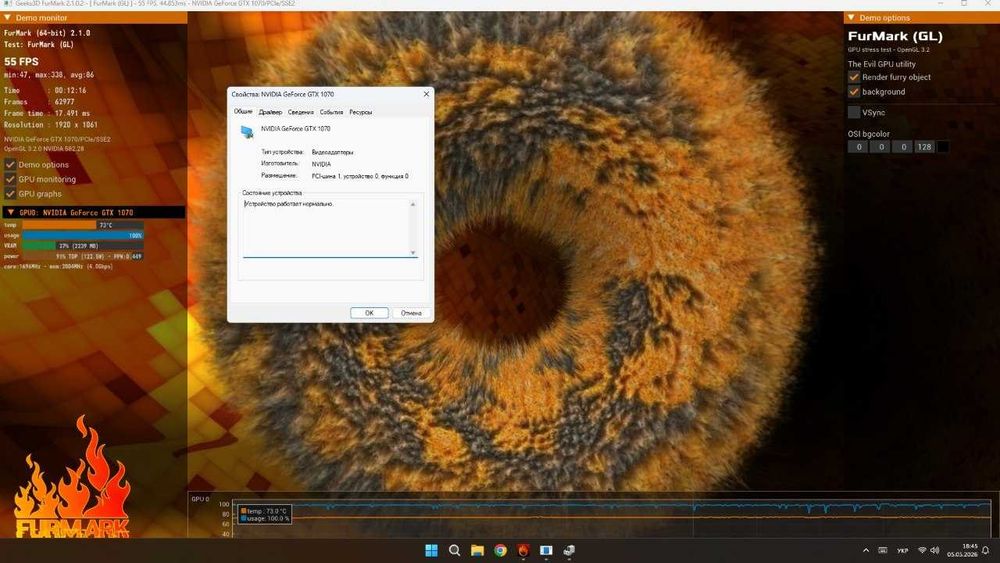
Task: Click the display adapter icon in properties dialog
Action: [247, 132]
